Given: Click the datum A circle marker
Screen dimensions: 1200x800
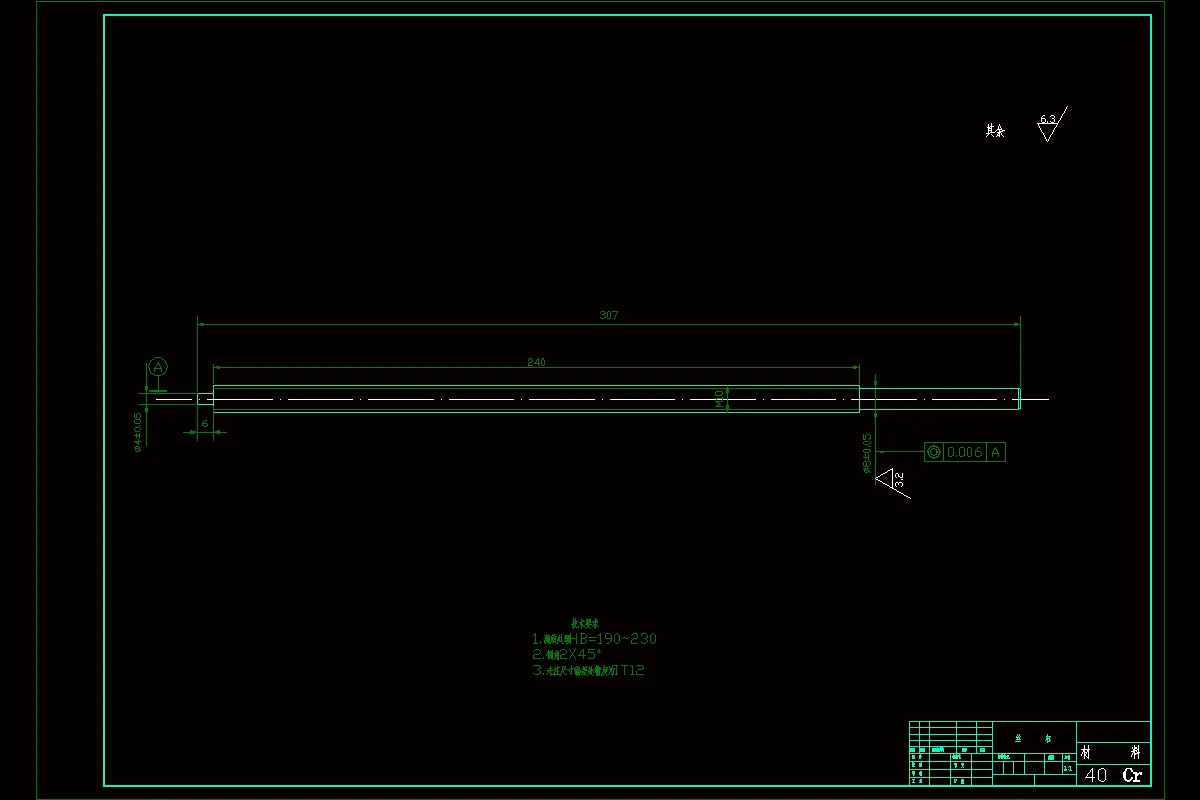Looking at the screenshot, I should tap(158, 367).
